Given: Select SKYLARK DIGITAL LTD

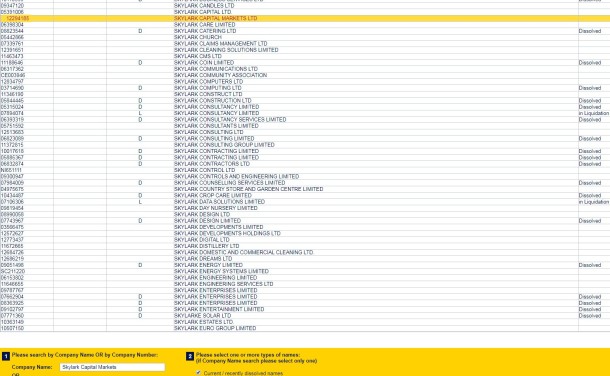Looking at the screenshot, I should pyautogui.click(x=202, y=240).
